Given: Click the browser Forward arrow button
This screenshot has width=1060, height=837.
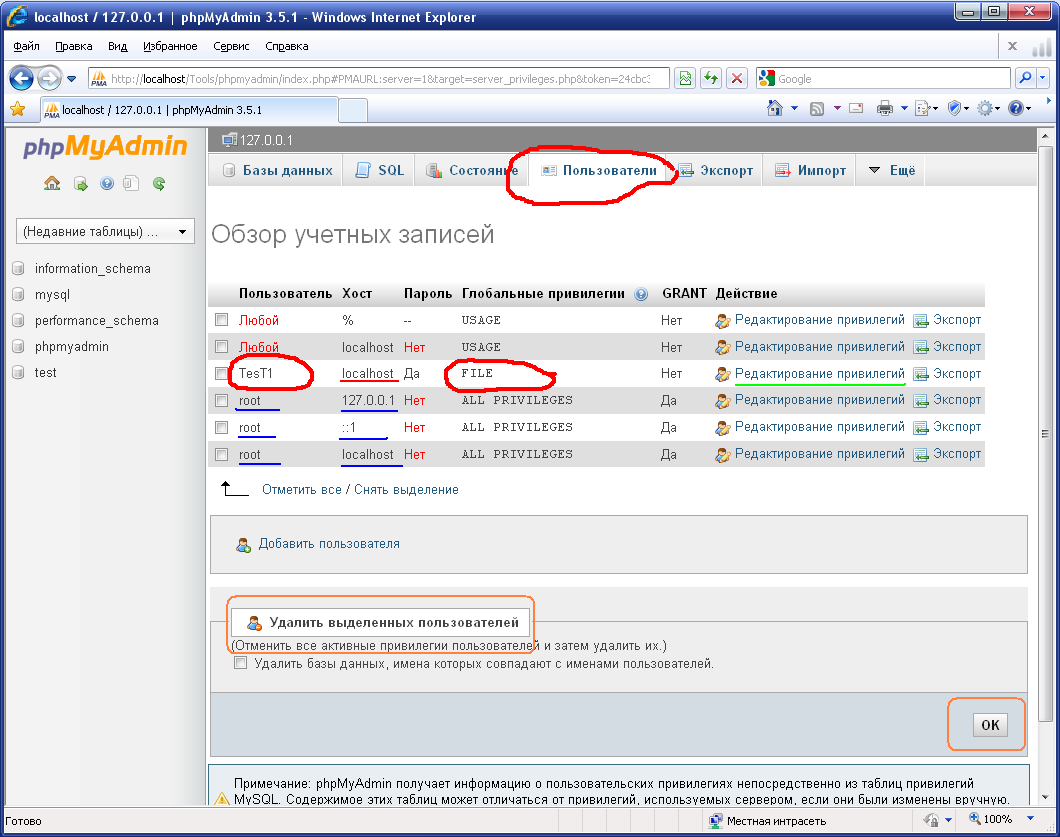Looking at the screenshot, I should pos(49,78).
